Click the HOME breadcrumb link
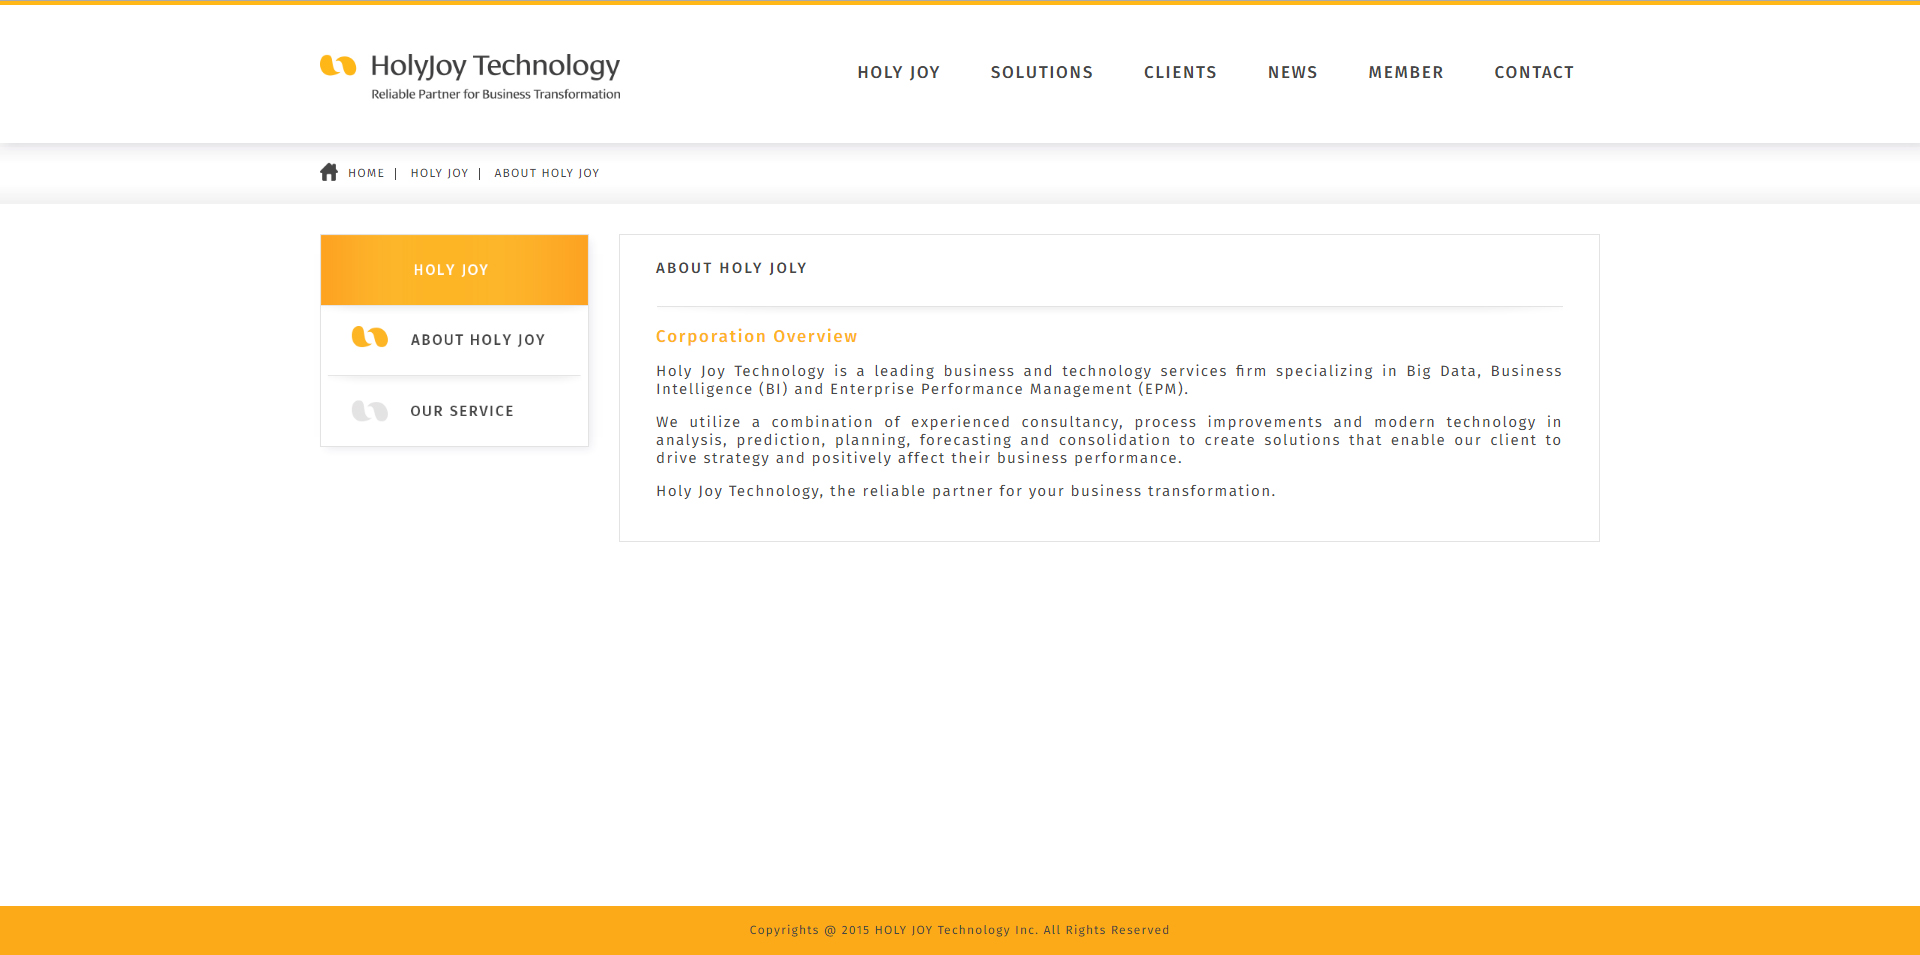This screenshot has height=955, width=1920. 366,173
